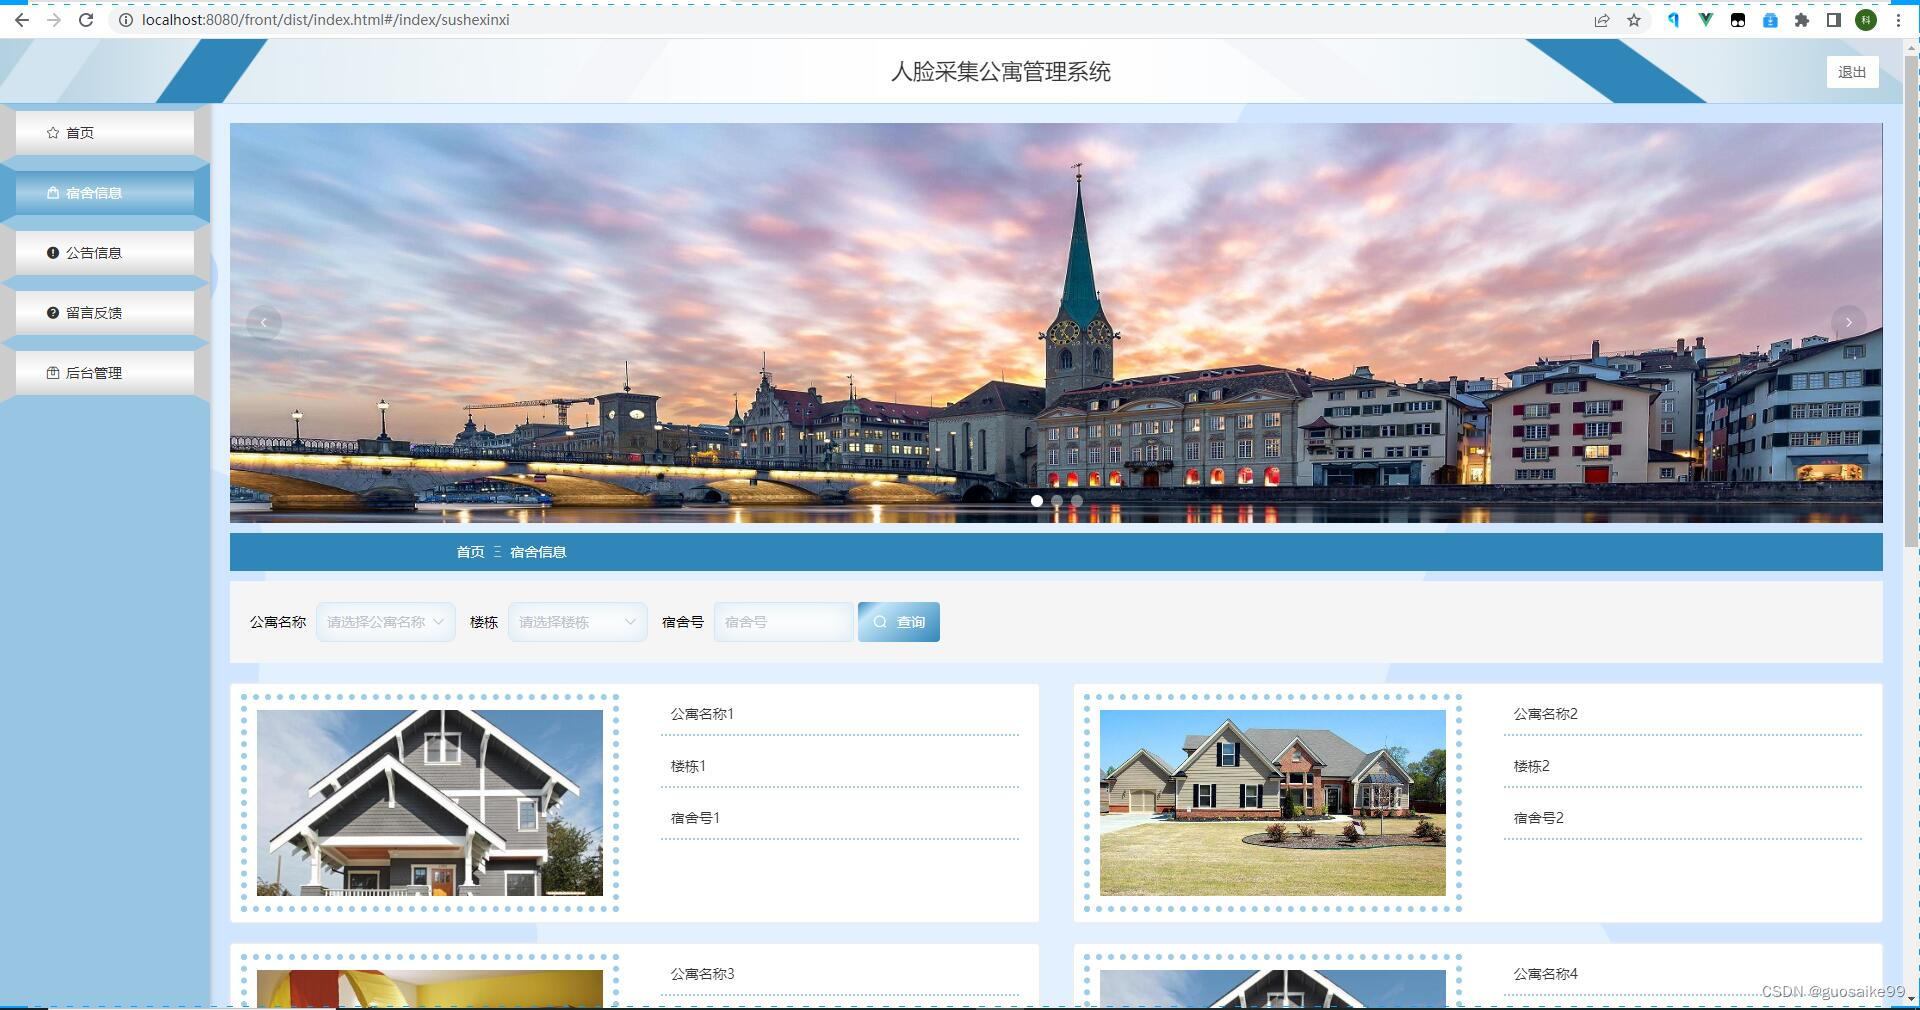Click the 楼栋1 text
The height and width of the screenshot is (1010, 1920).
click(688, 766)
